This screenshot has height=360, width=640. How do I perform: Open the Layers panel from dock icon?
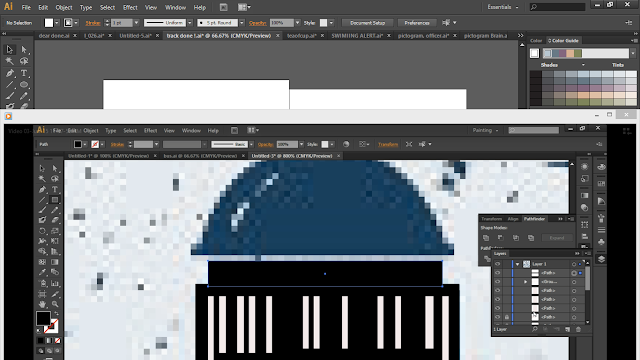pyautogui.click(x=601, y=259)
